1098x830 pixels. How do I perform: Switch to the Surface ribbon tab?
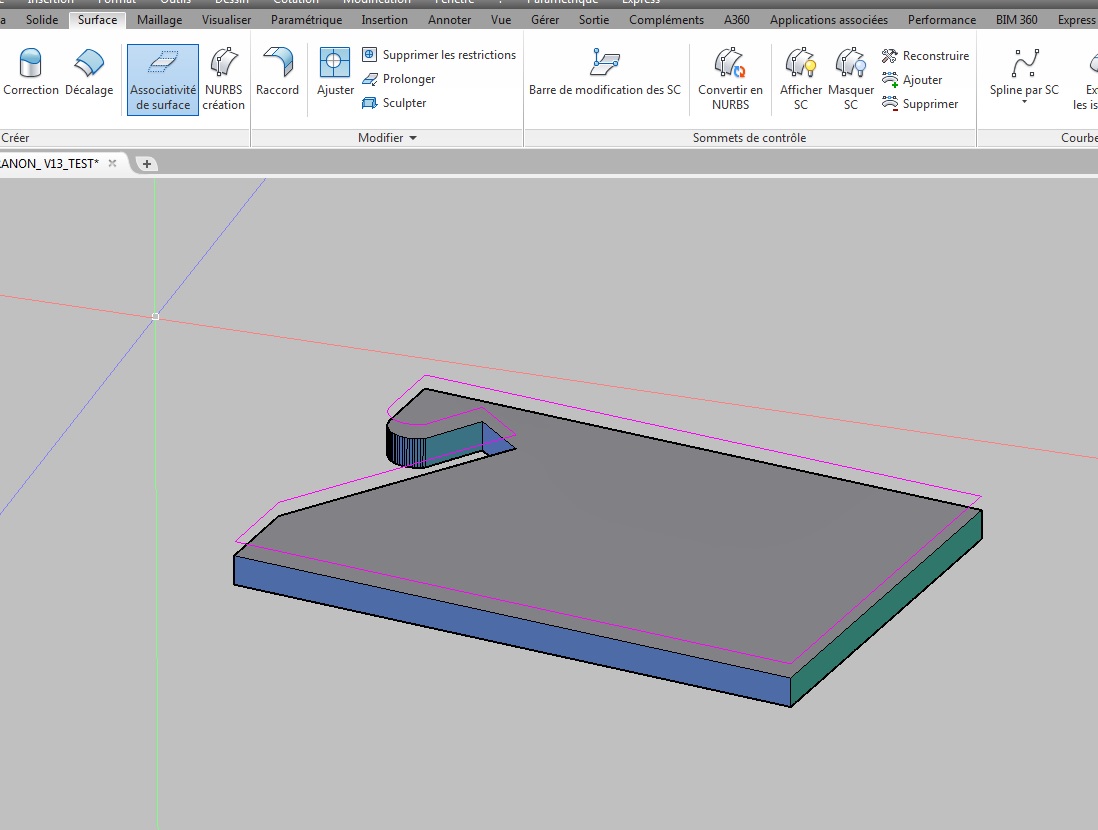point(97,20)
